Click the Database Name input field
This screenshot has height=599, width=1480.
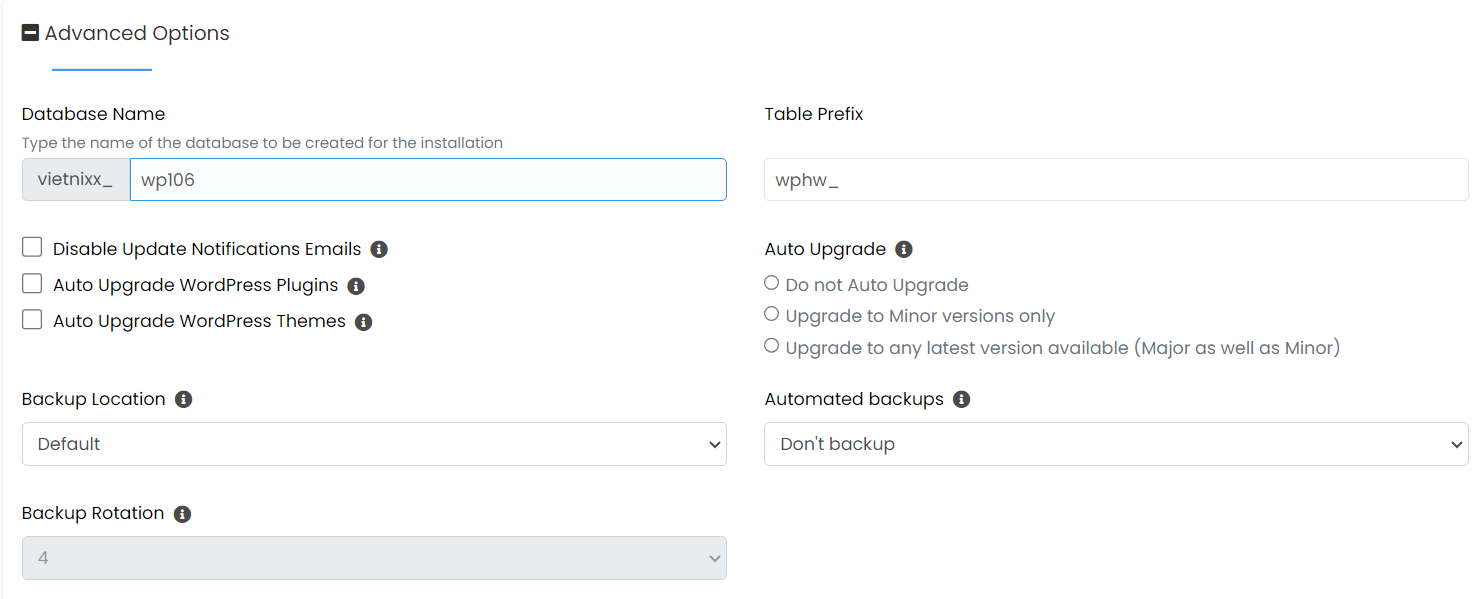428,180
